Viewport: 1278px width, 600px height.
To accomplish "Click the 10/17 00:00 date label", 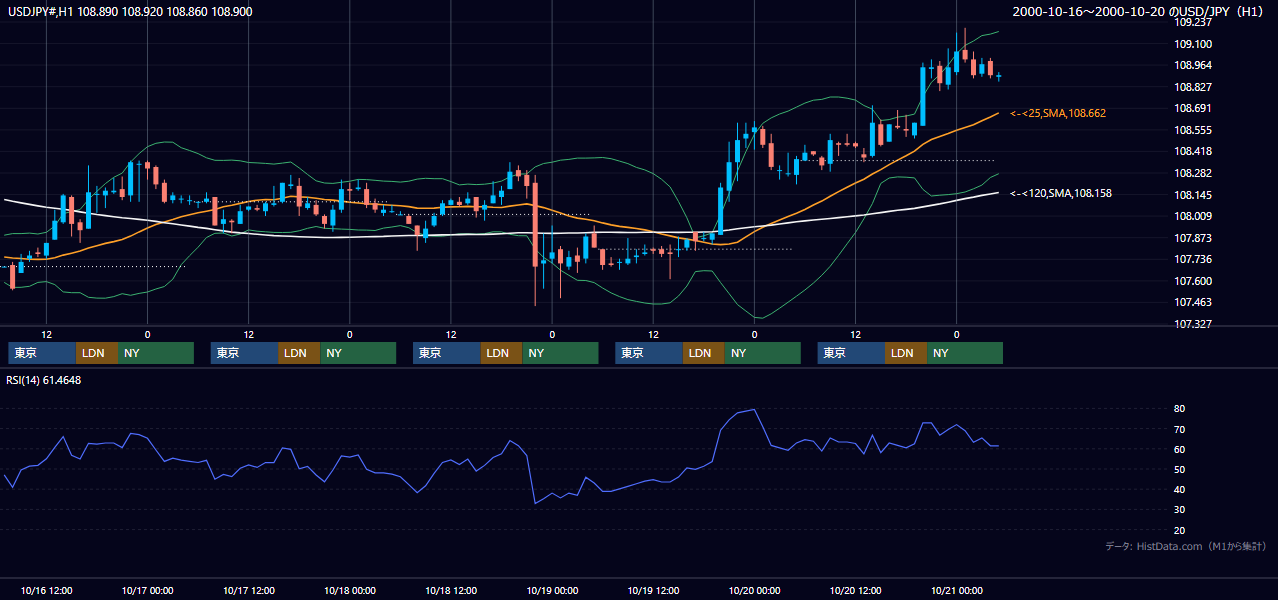I will (x=147, y=590).
